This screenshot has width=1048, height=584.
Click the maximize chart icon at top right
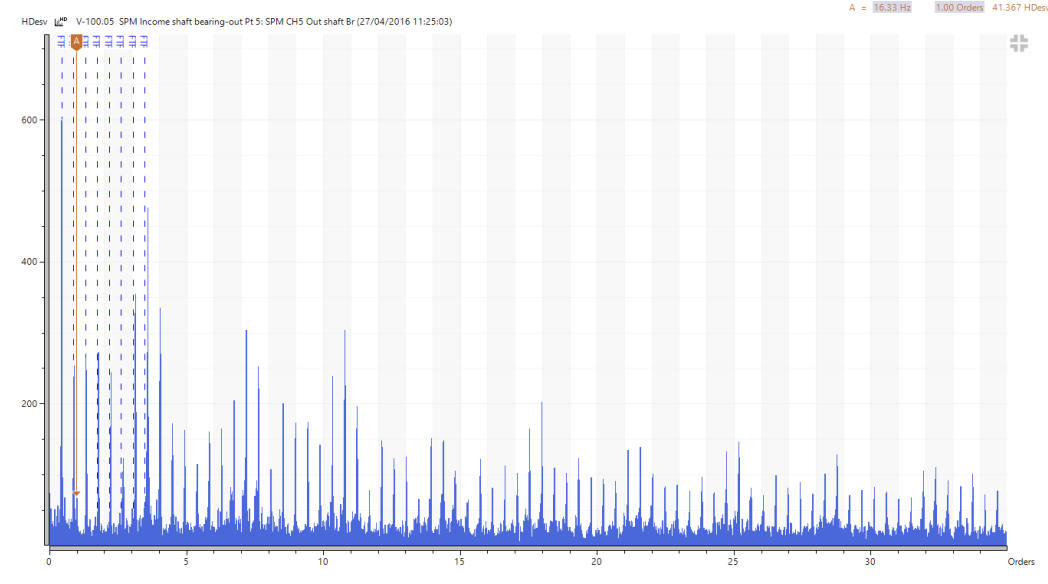click(1019, 43)
